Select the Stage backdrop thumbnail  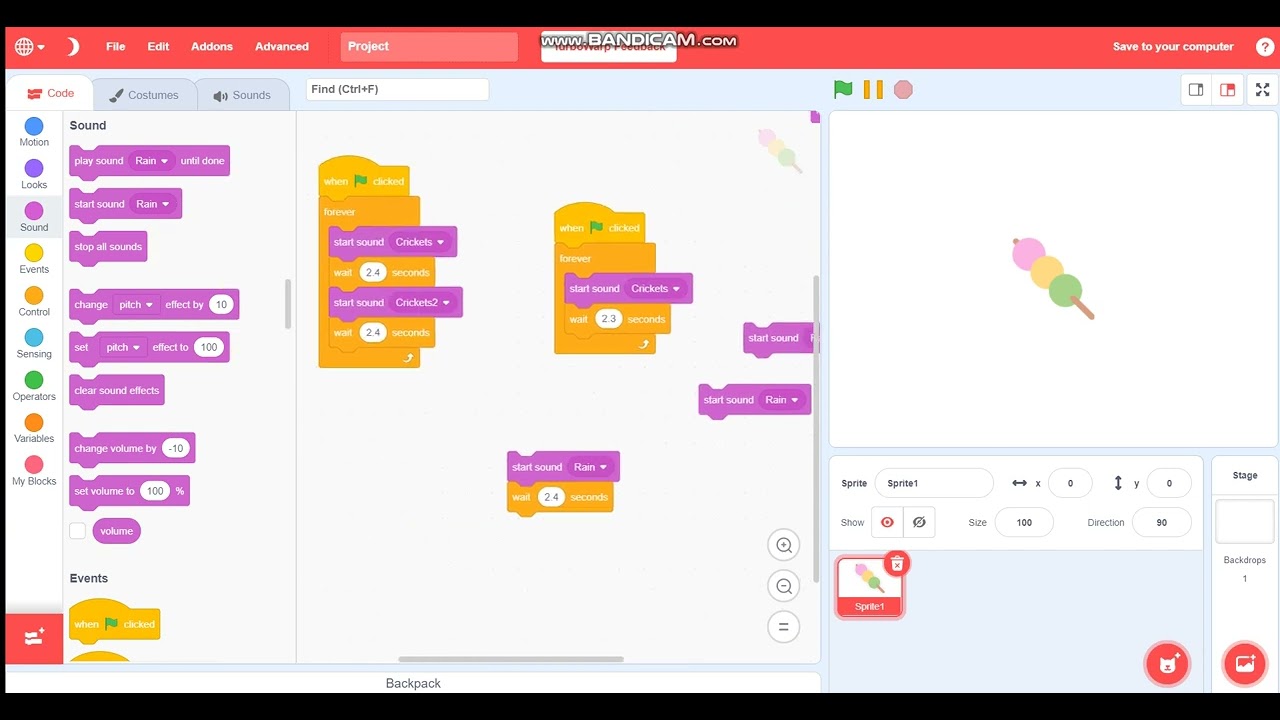tap(1245, 522)
